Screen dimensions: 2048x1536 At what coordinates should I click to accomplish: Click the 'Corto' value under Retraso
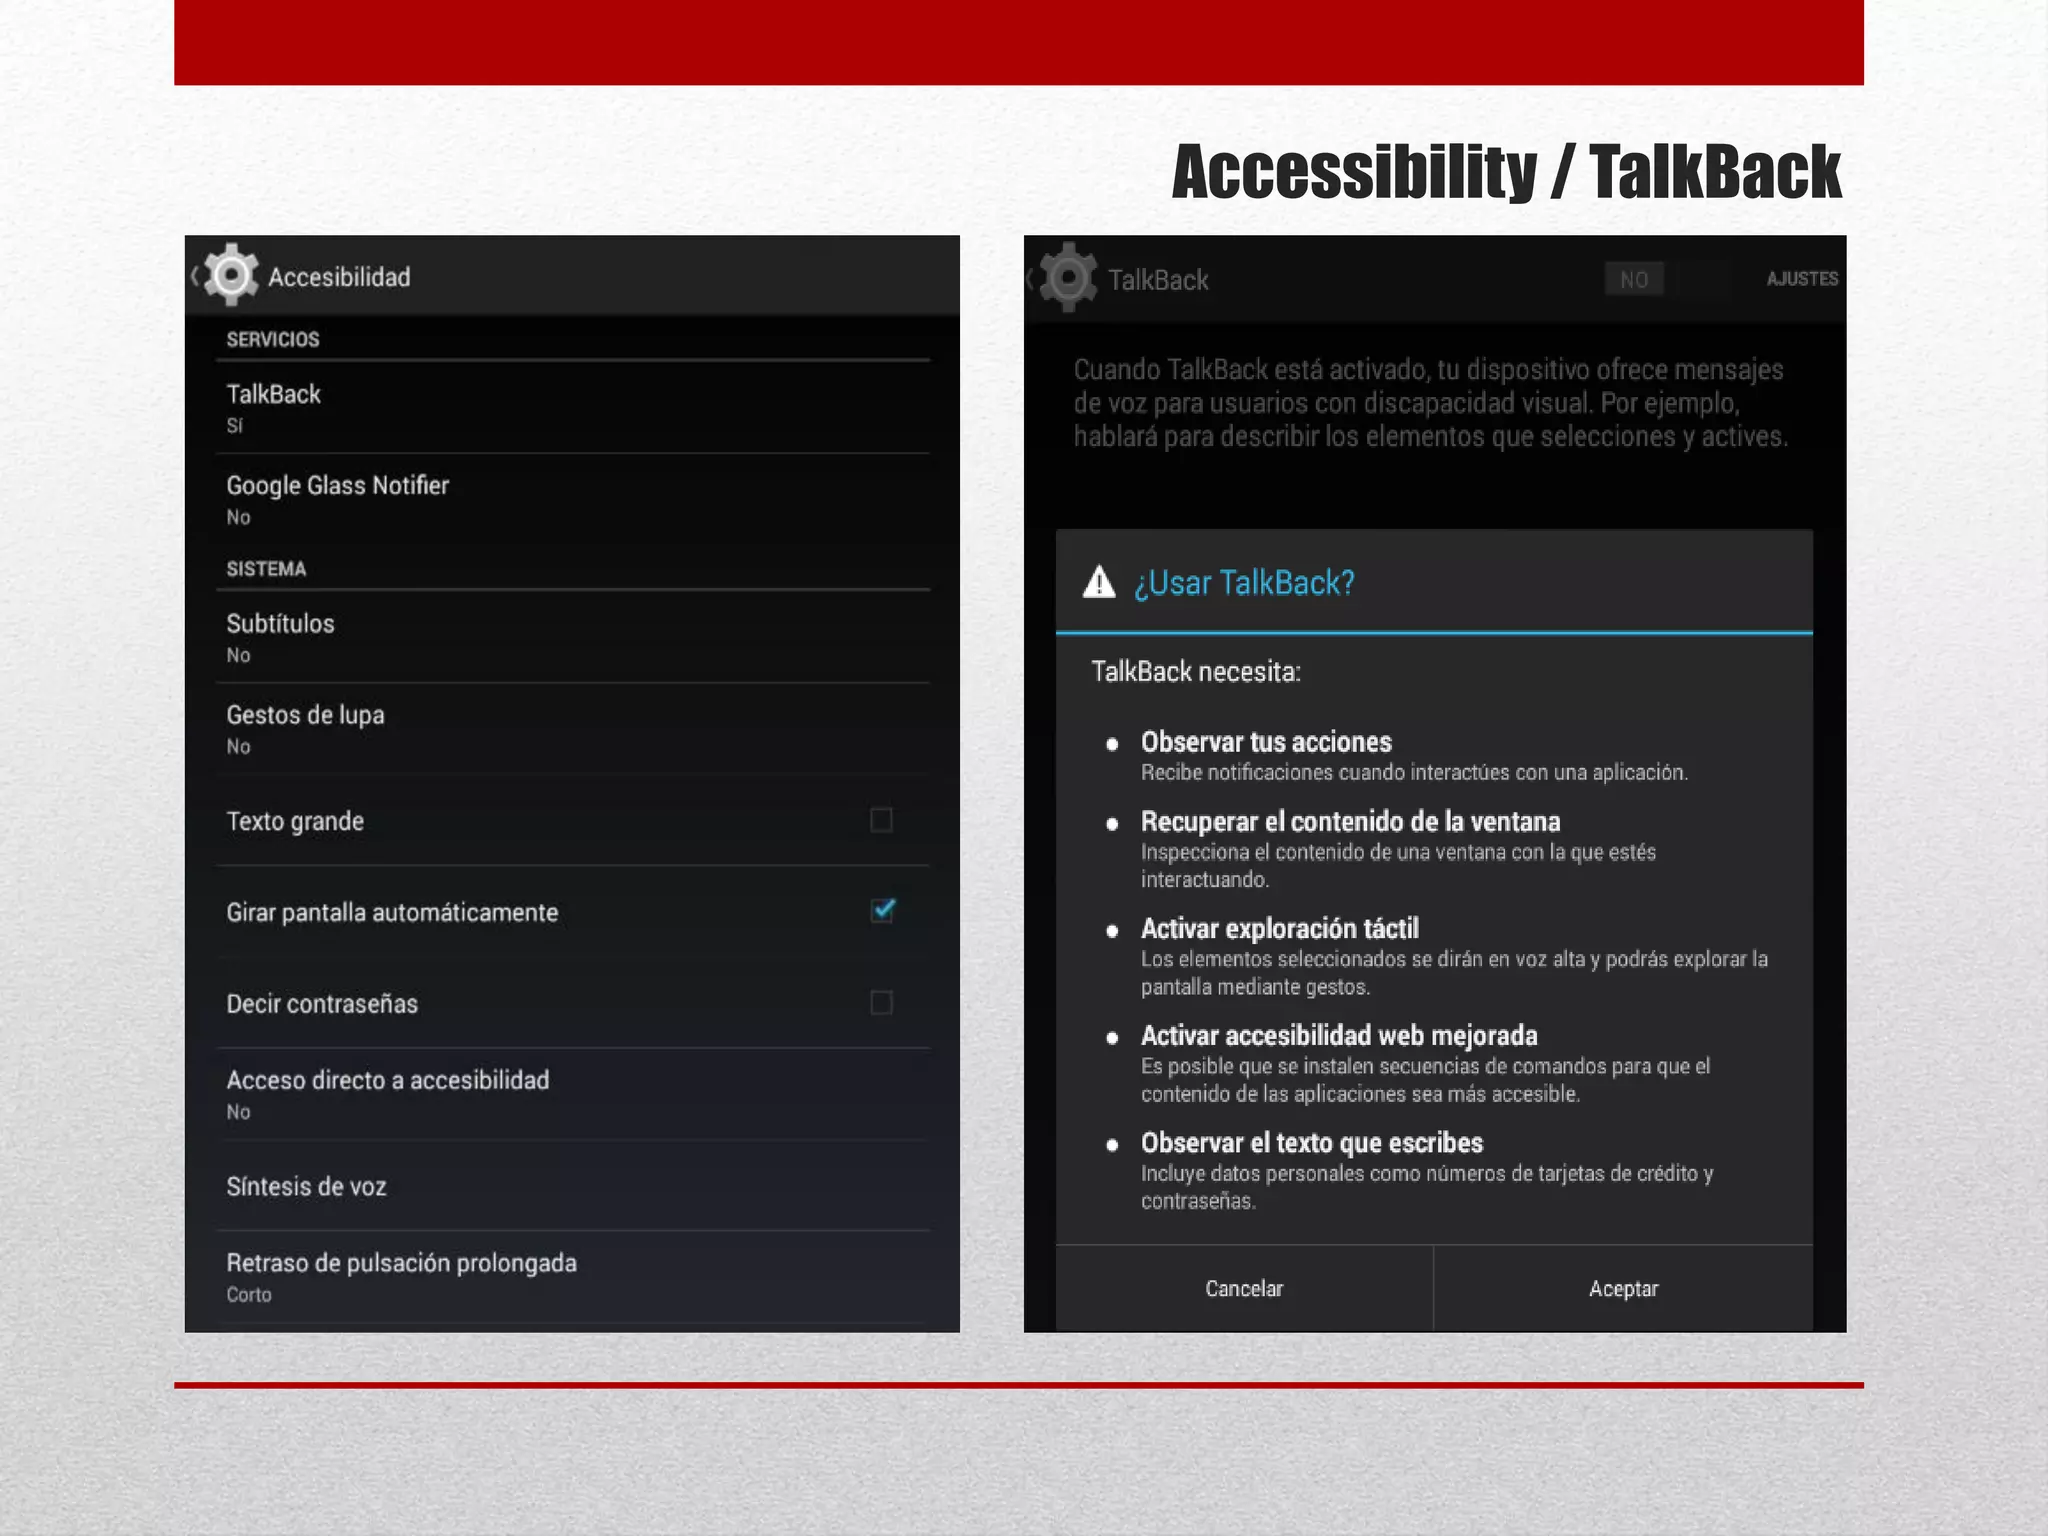[x=249, y=1294]
